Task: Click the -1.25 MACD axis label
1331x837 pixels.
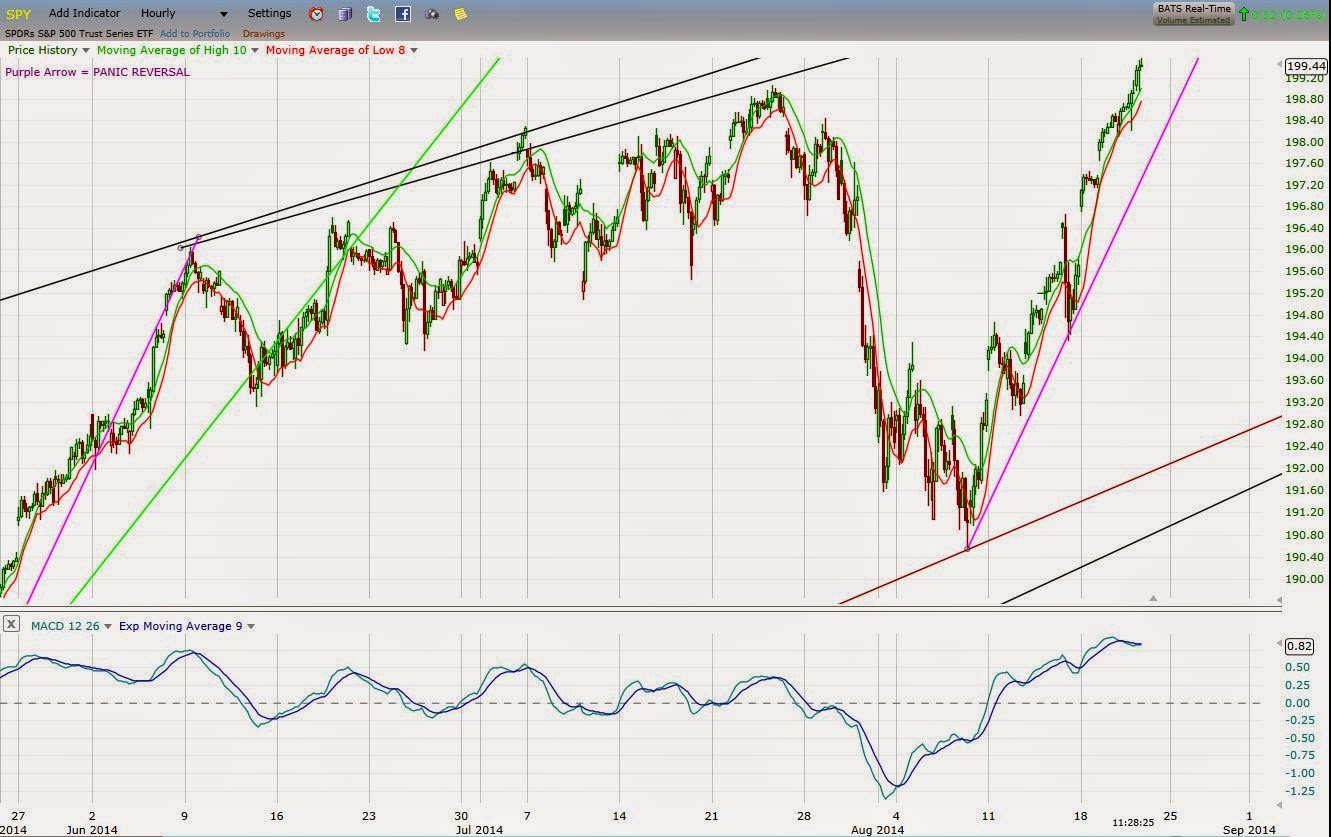Action: (x=1301, y=791)
